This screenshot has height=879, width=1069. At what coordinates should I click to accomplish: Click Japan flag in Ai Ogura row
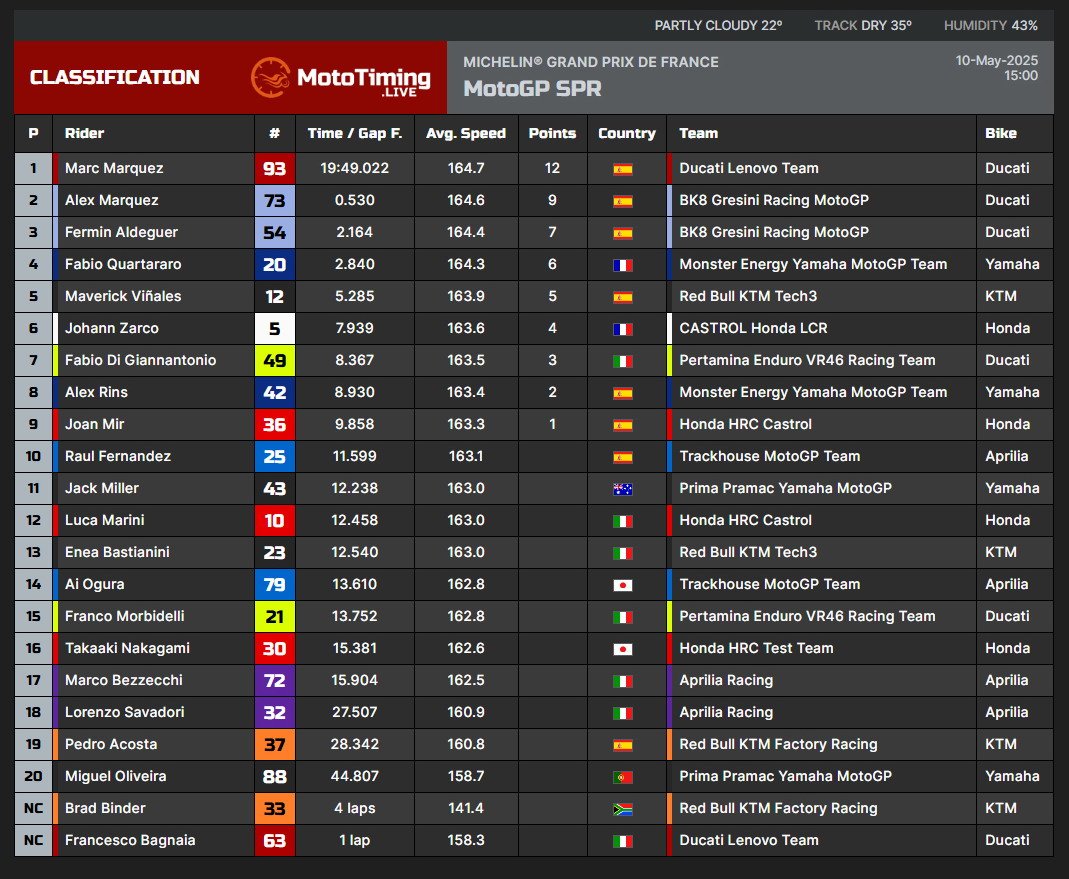click(x=622, y=585)
